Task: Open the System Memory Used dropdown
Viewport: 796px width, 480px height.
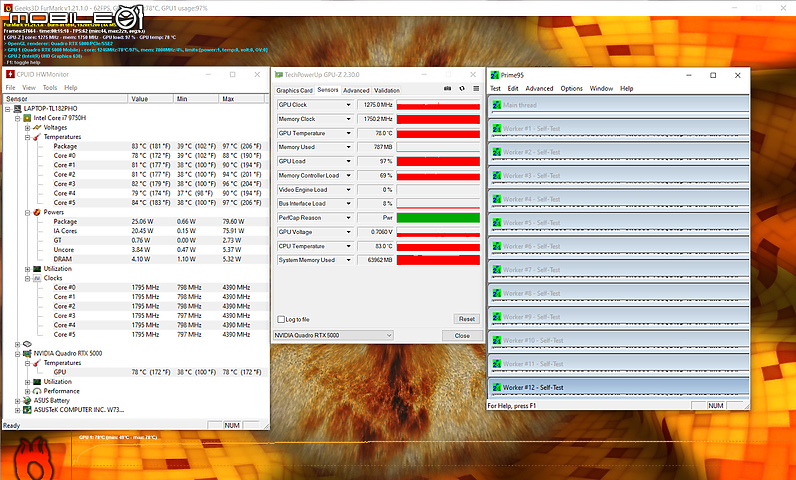Action: coord(348,260)
